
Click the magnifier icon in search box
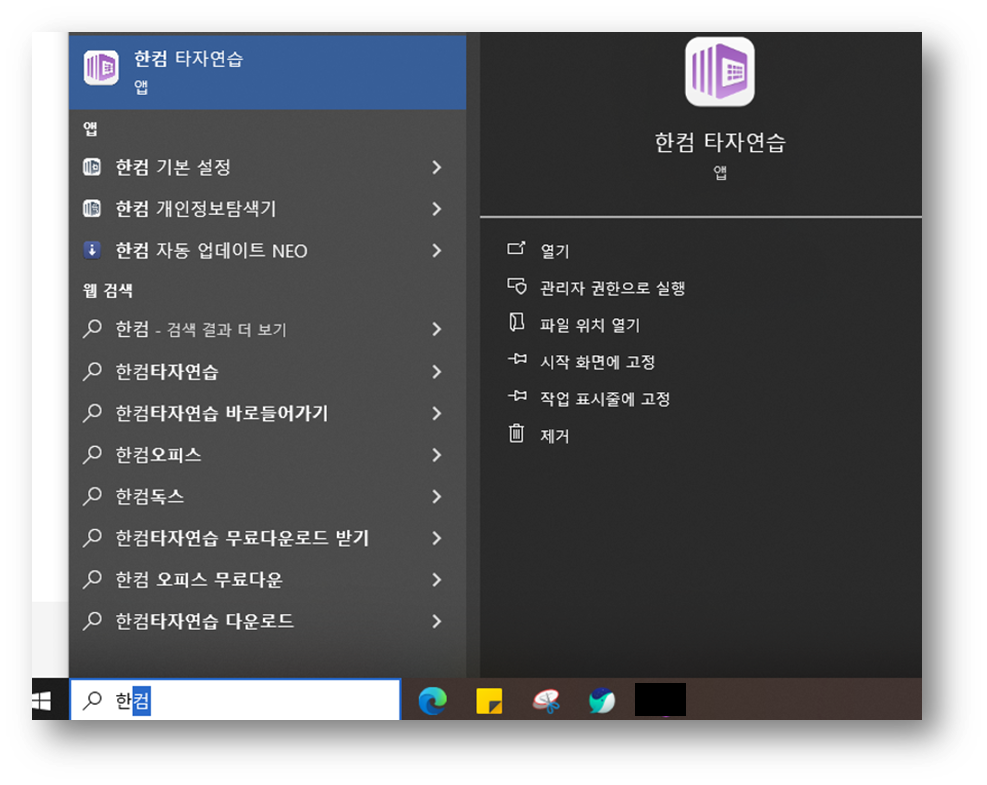(x=91, y=699)
